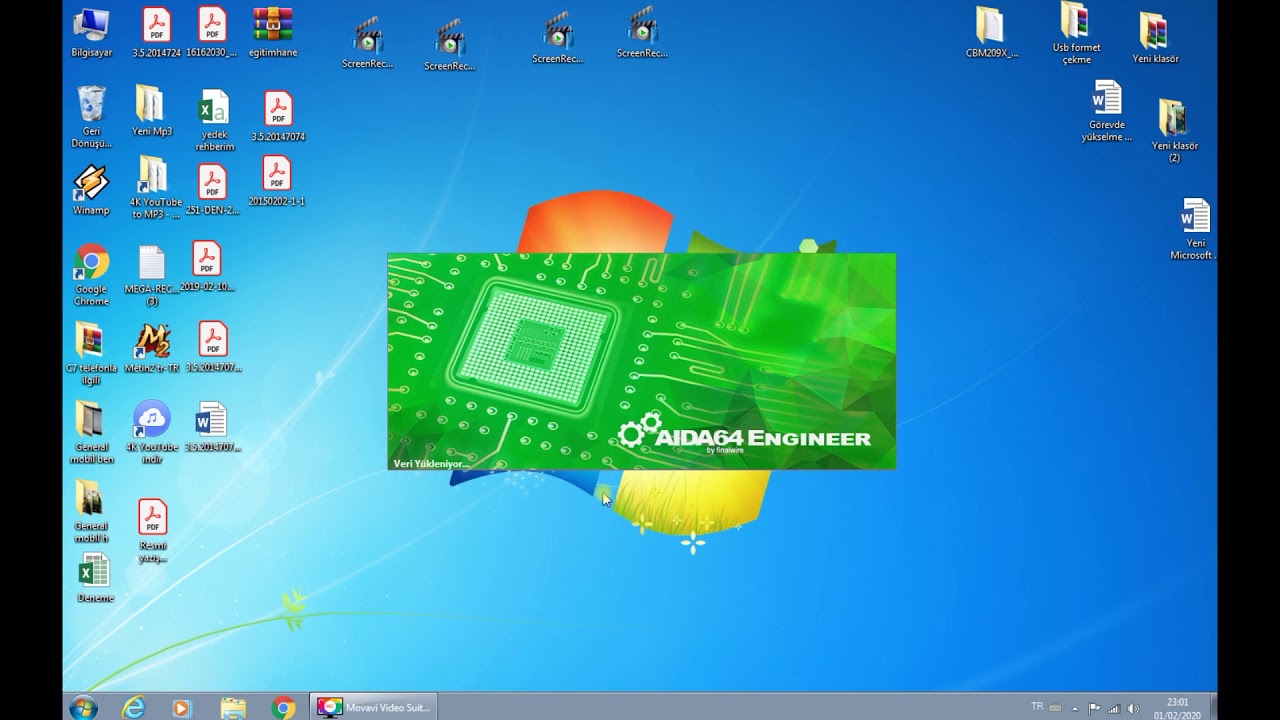This screenshot has height=720, width=1280.
Task: Show hidden tray icons arrow
Action: point(1075,708)
